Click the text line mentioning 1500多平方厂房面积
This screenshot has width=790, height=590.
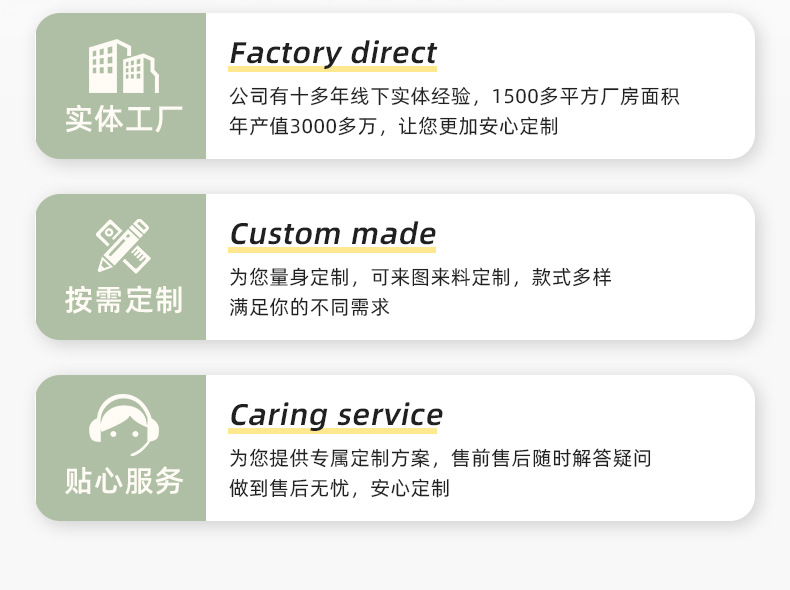pos(454,97)
